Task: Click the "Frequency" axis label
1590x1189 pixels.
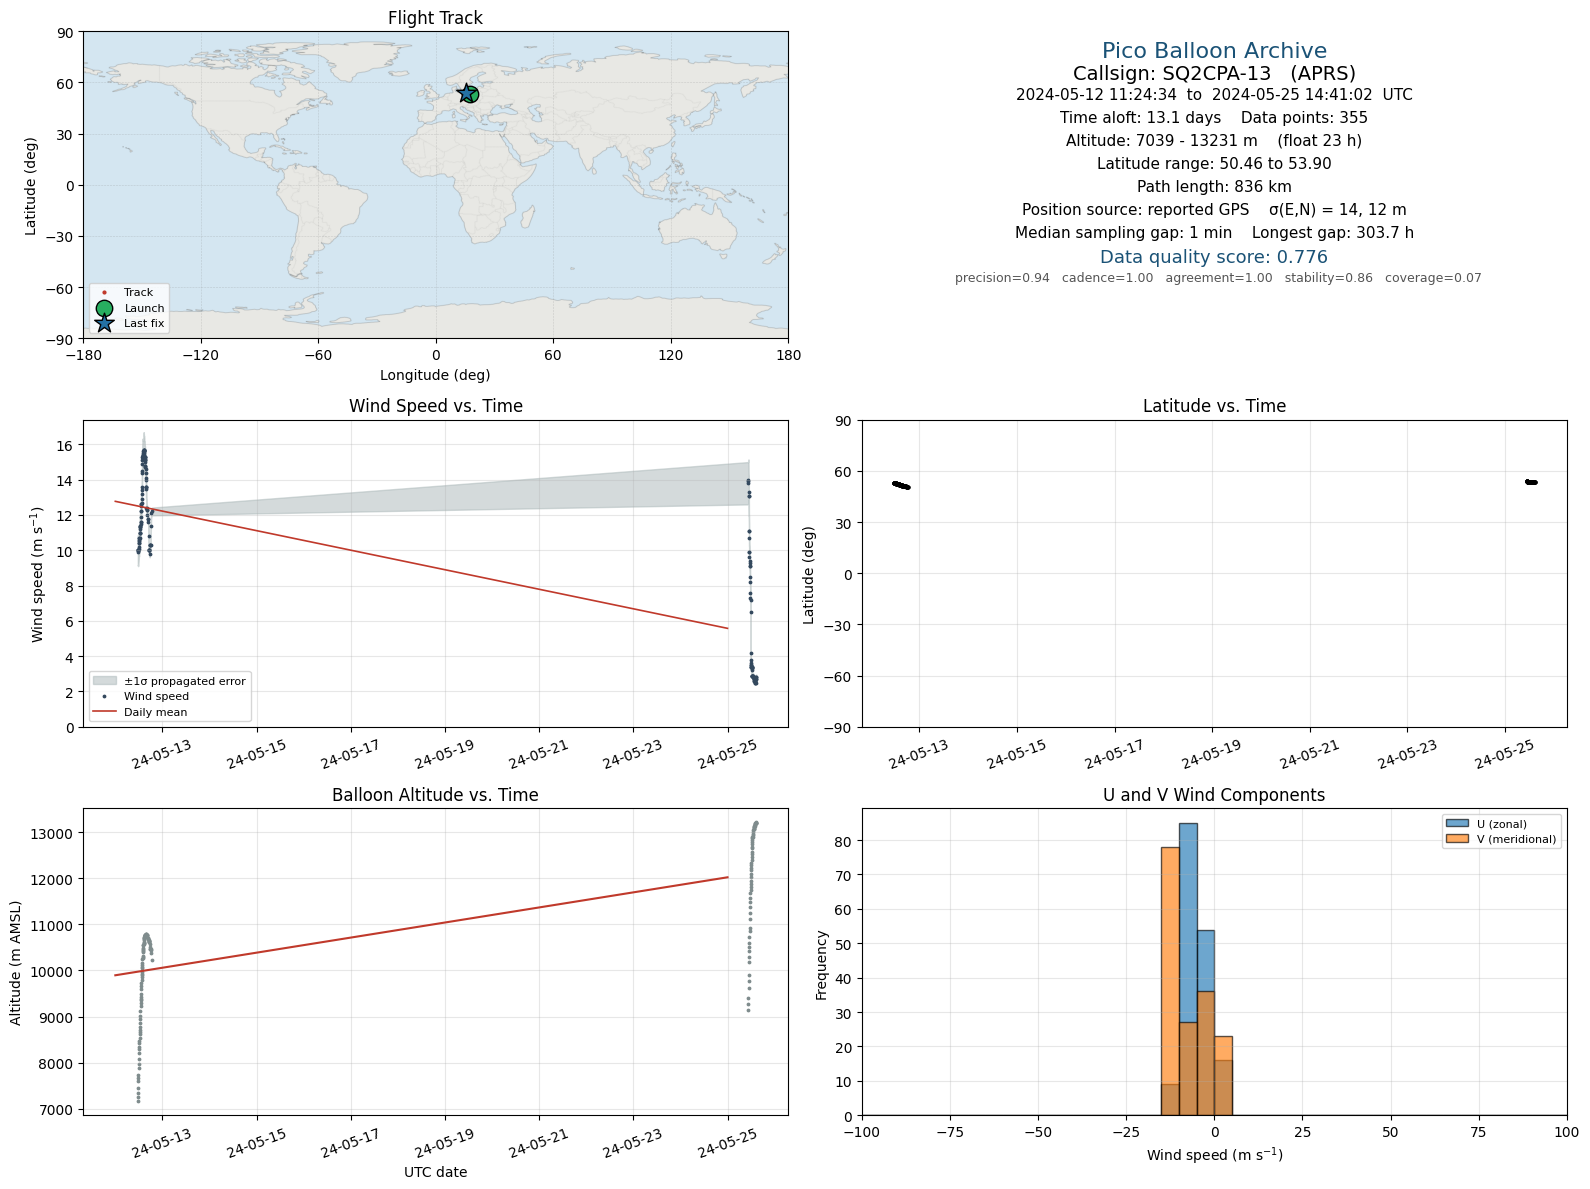Action: click(x=822, y=965)
